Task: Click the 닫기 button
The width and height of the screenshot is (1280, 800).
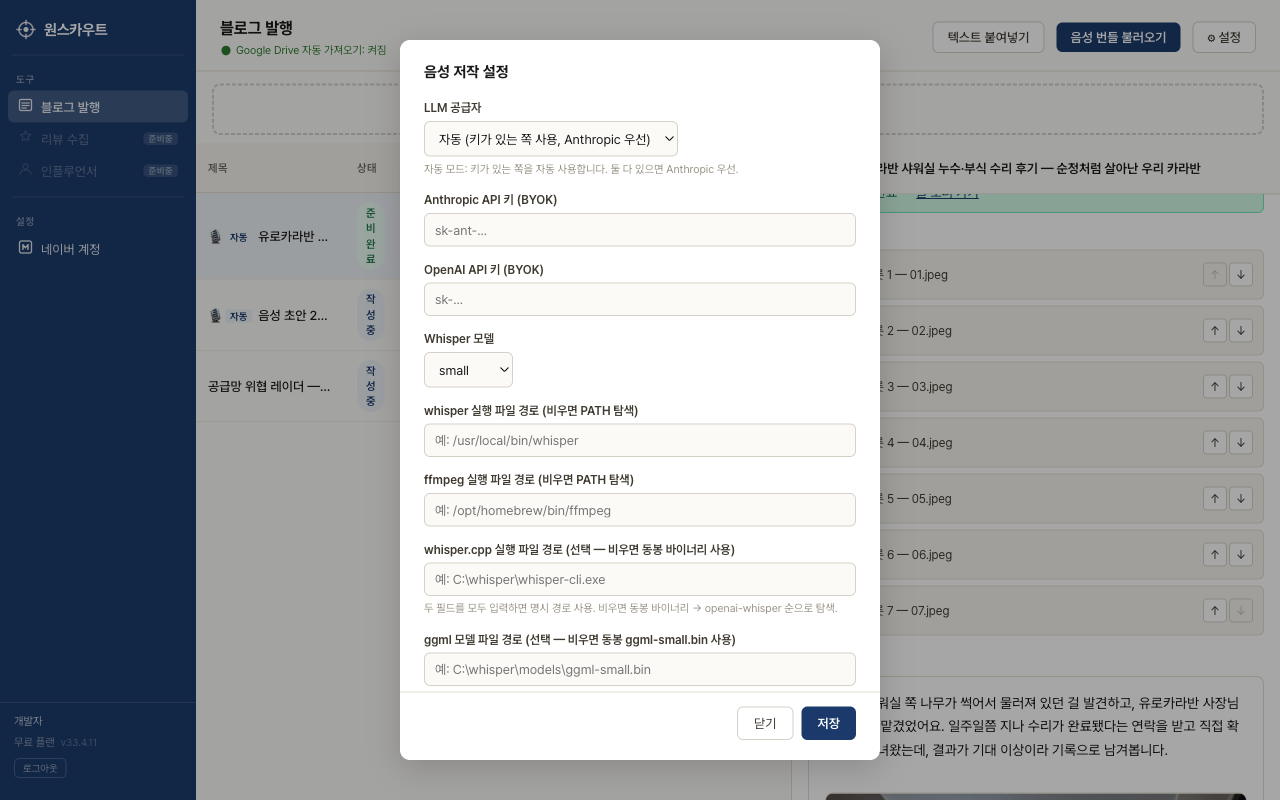Action: (x=765, y=723)
